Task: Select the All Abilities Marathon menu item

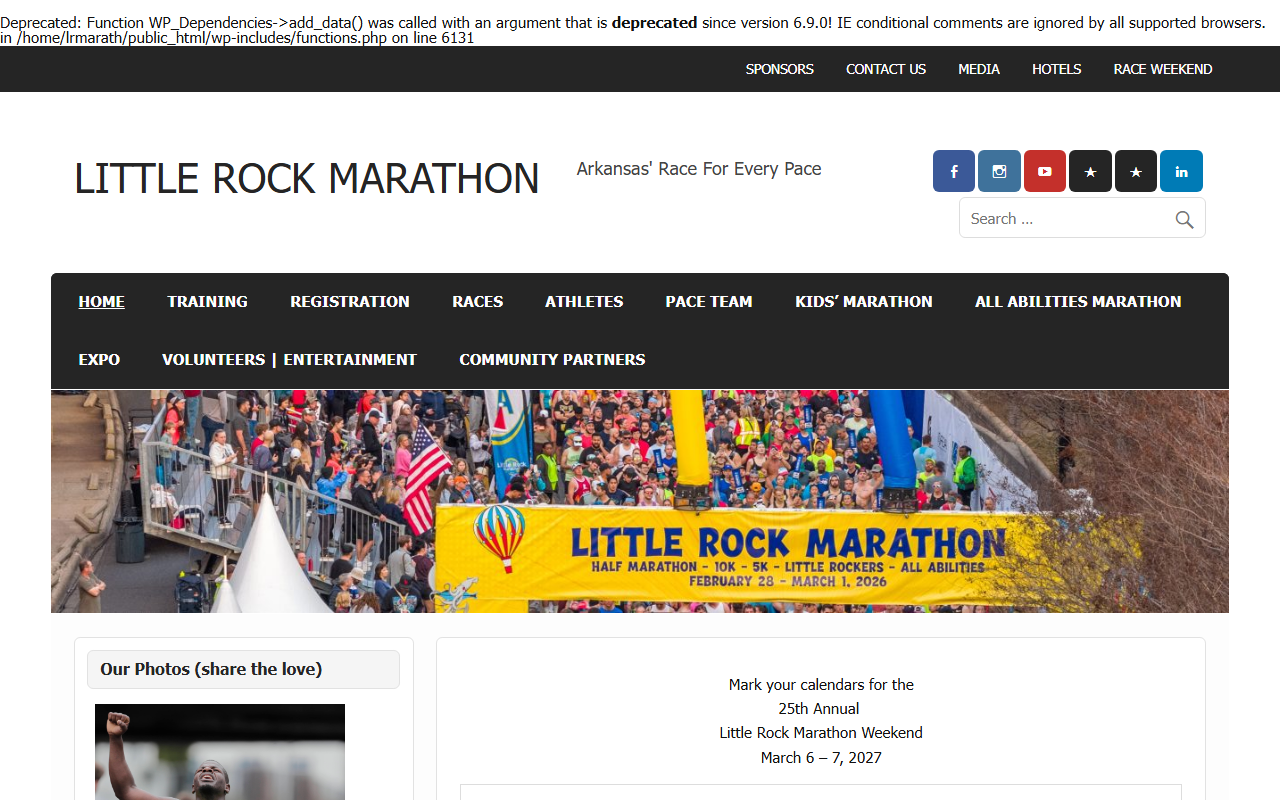Action: [1078, 301]
